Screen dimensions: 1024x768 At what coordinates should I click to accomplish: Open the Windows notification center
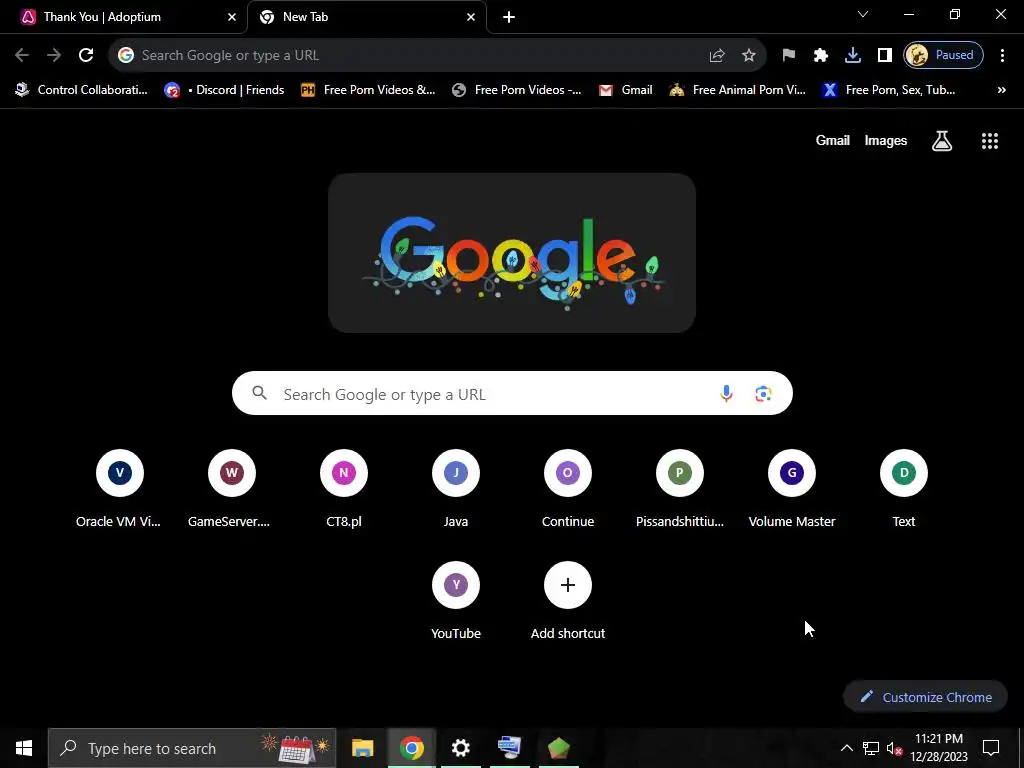[x=991, y=748]
